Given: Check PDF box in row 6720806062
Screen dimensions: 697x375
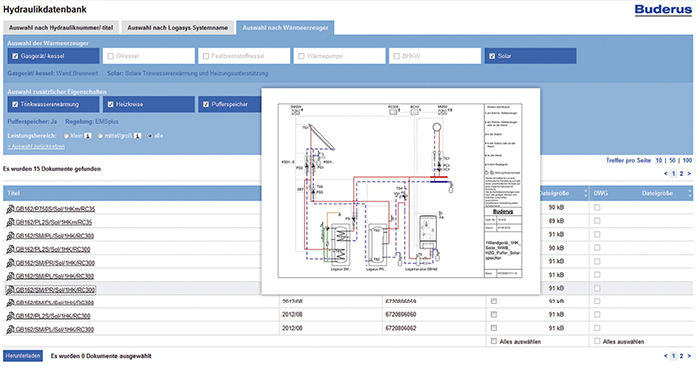Looking at the screenshot, I should point(493,328).
